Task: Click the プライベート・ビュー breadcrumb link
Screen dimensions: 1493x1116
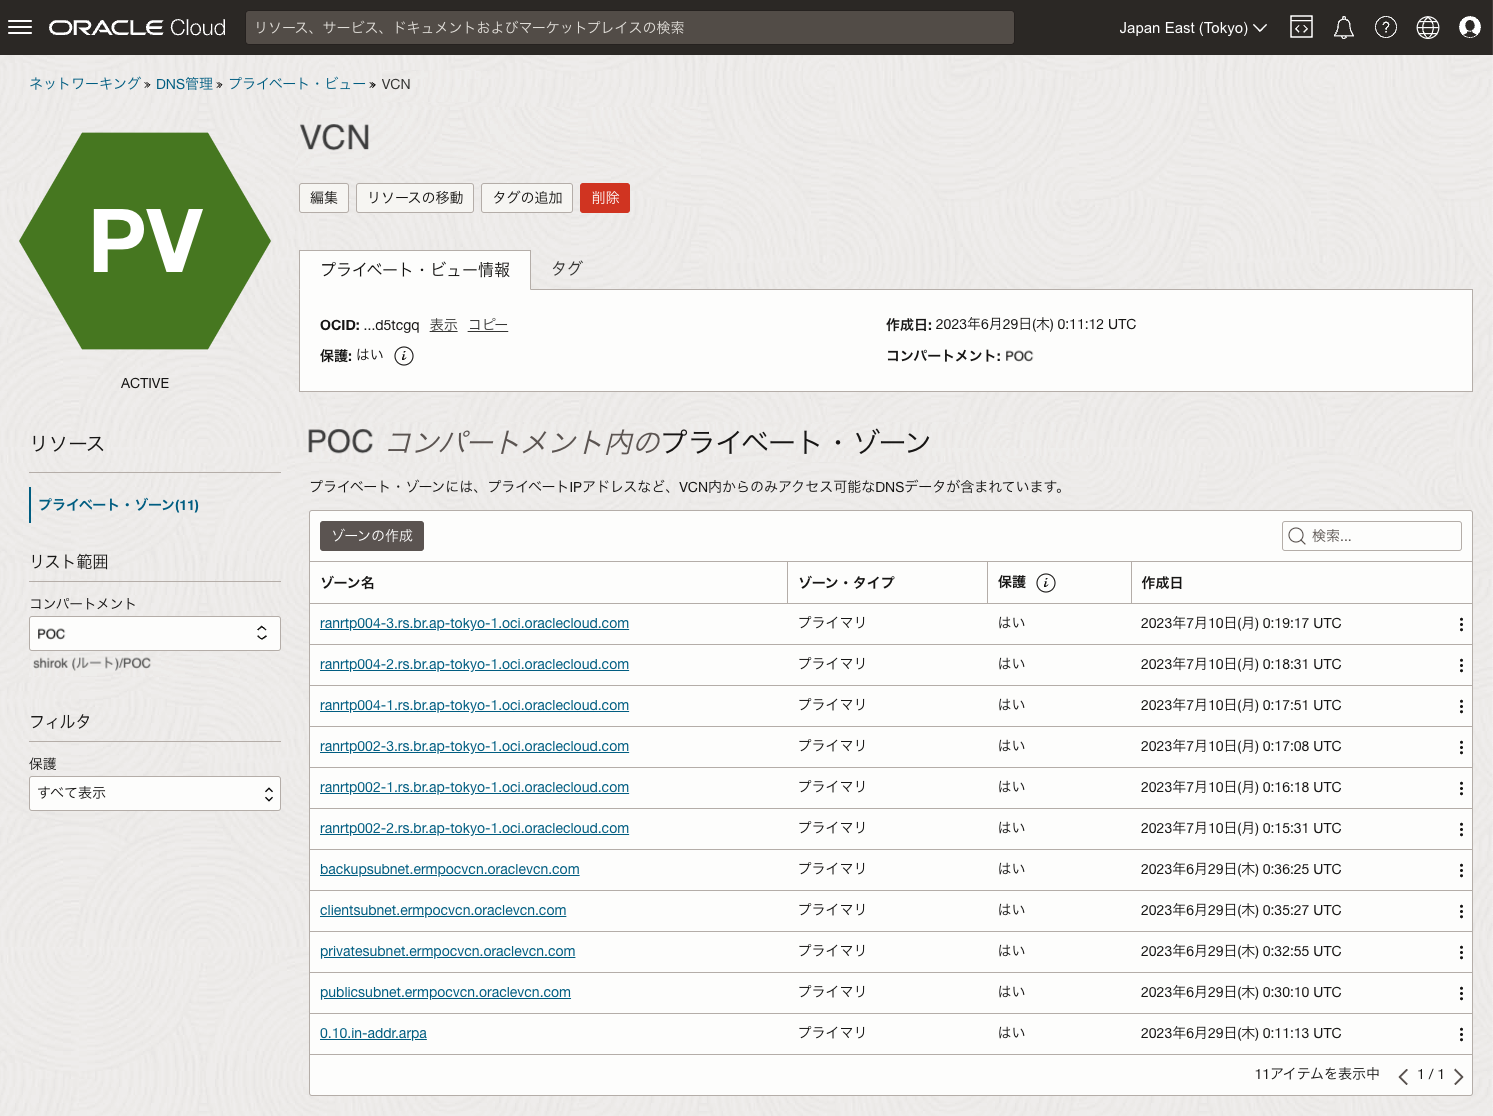Action: coord(297,84)
